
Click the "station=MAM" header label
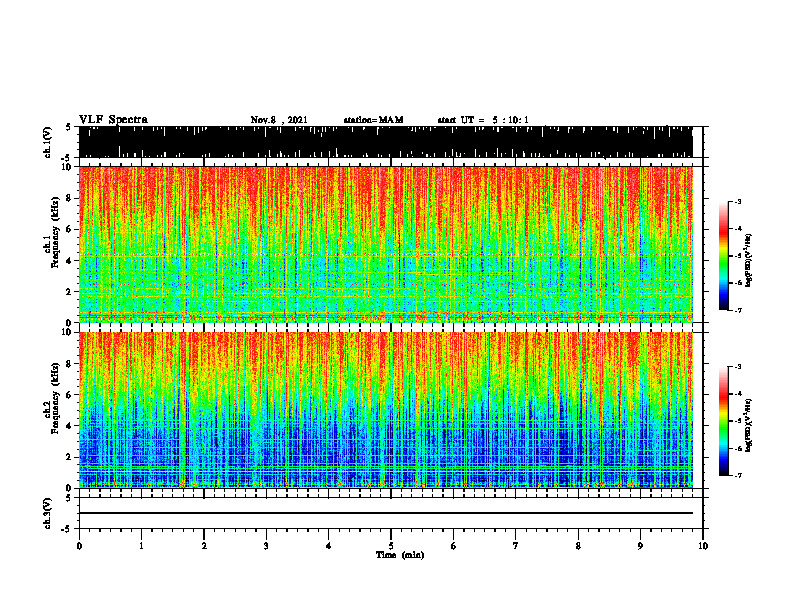pyautogui.click(x=373, y=120)
